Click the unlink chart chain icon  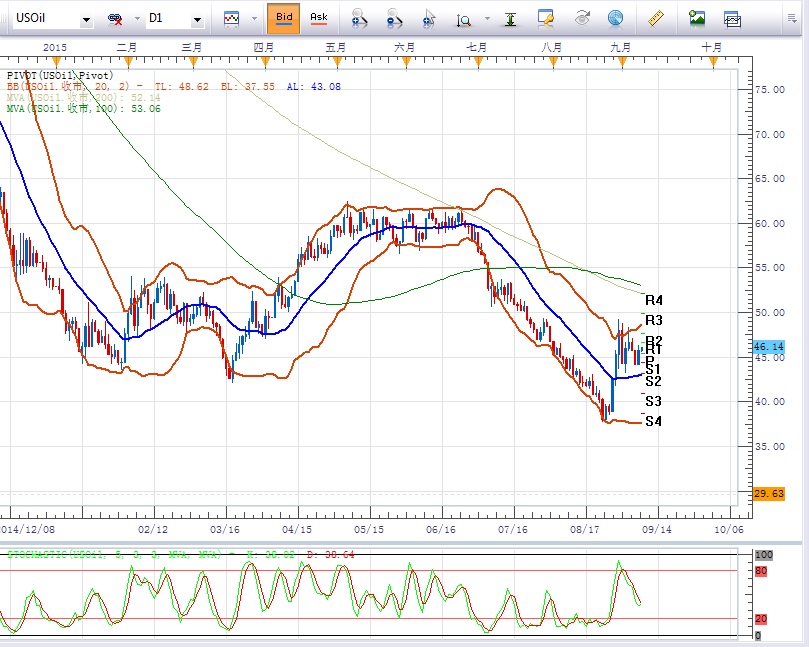pos(115,19)
